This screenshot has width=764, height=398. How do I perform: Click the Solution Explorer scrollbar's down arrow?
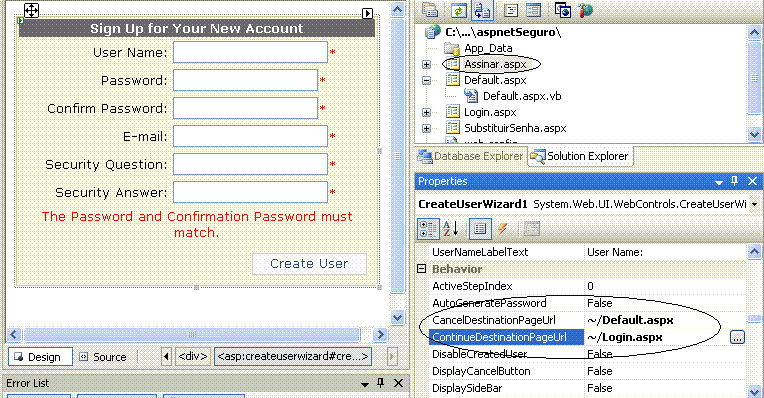click(754, 134)
